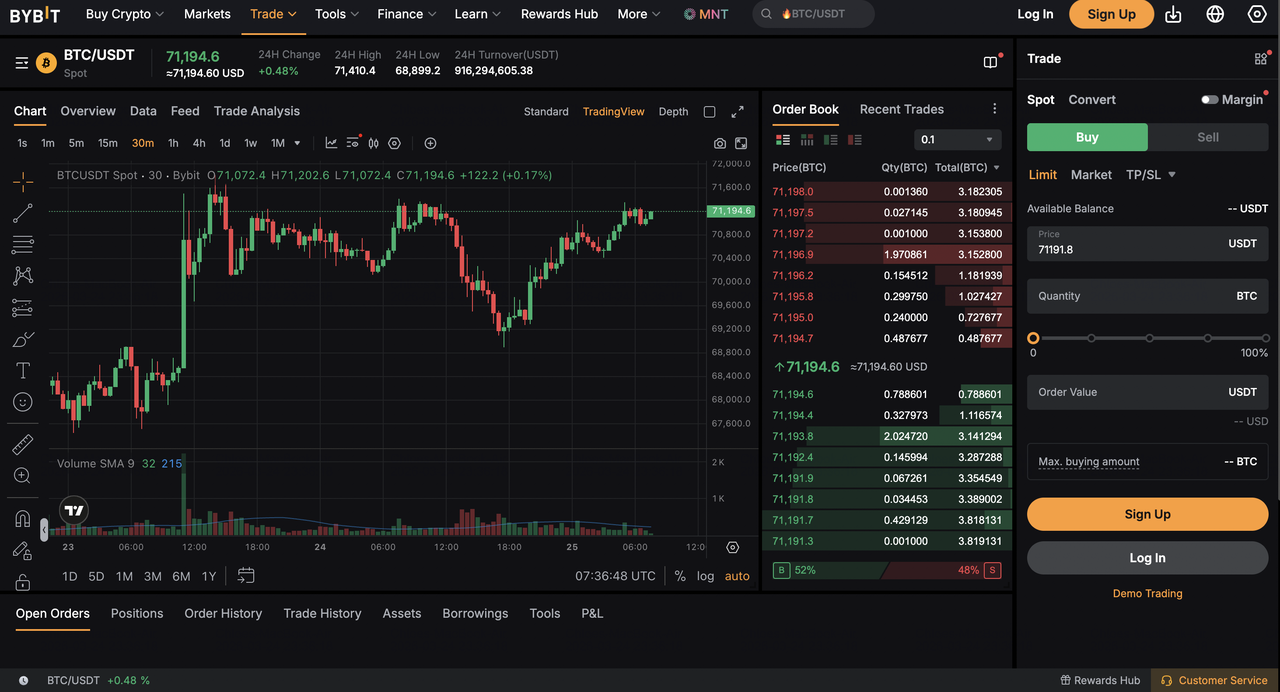The width and height of the screenshot is (1280, 692).
Task: Click the order amount percentage slider handle
Action: coord(1033,338)
